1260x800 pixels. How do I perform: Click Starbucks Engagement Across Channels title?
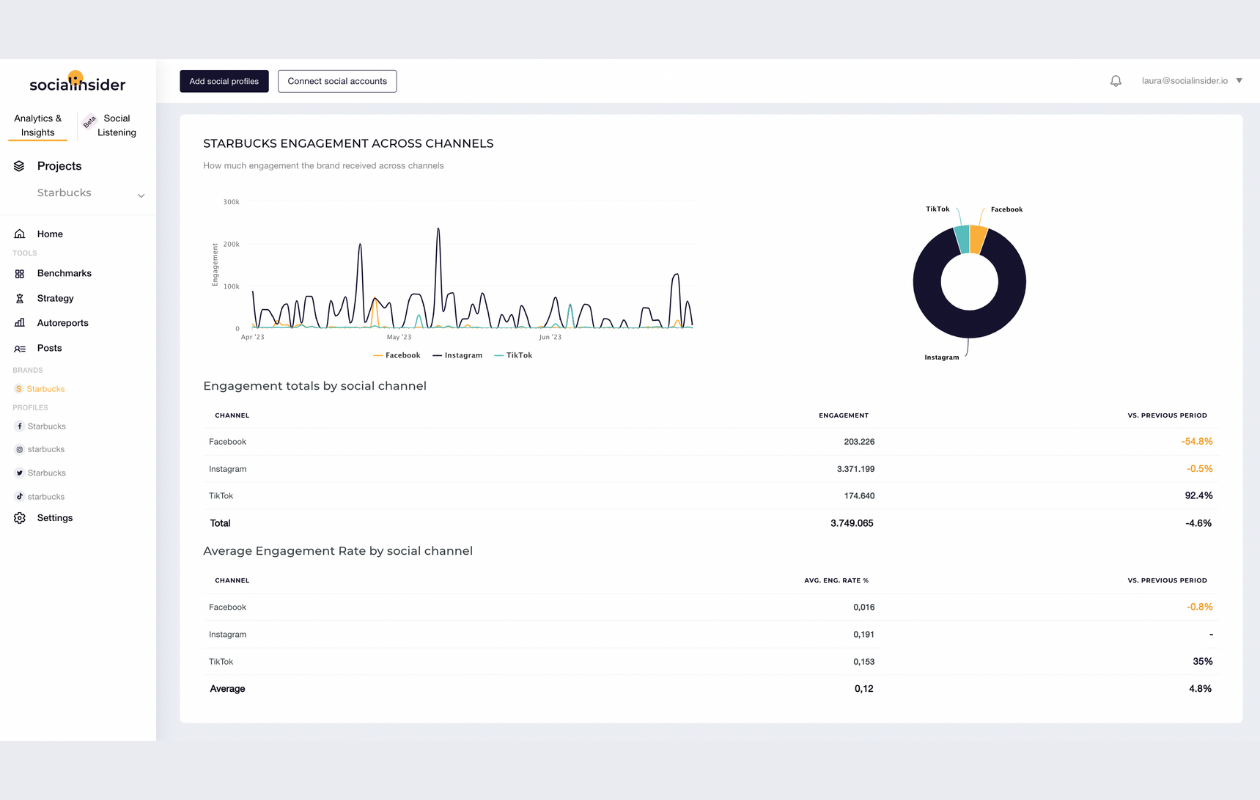[x=348, y=144]
